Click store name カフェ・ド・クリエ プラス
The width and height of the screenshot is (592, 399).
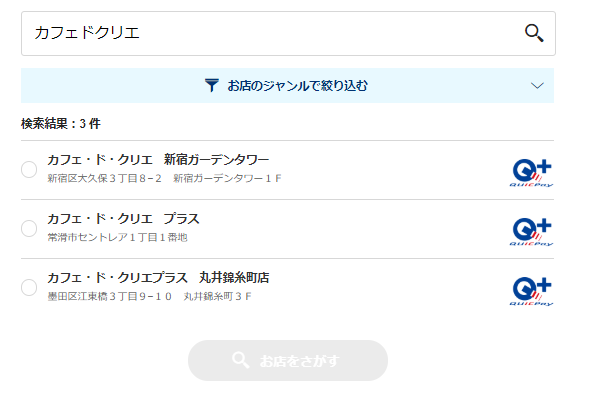pyautogui.click(x=123, y=219)
